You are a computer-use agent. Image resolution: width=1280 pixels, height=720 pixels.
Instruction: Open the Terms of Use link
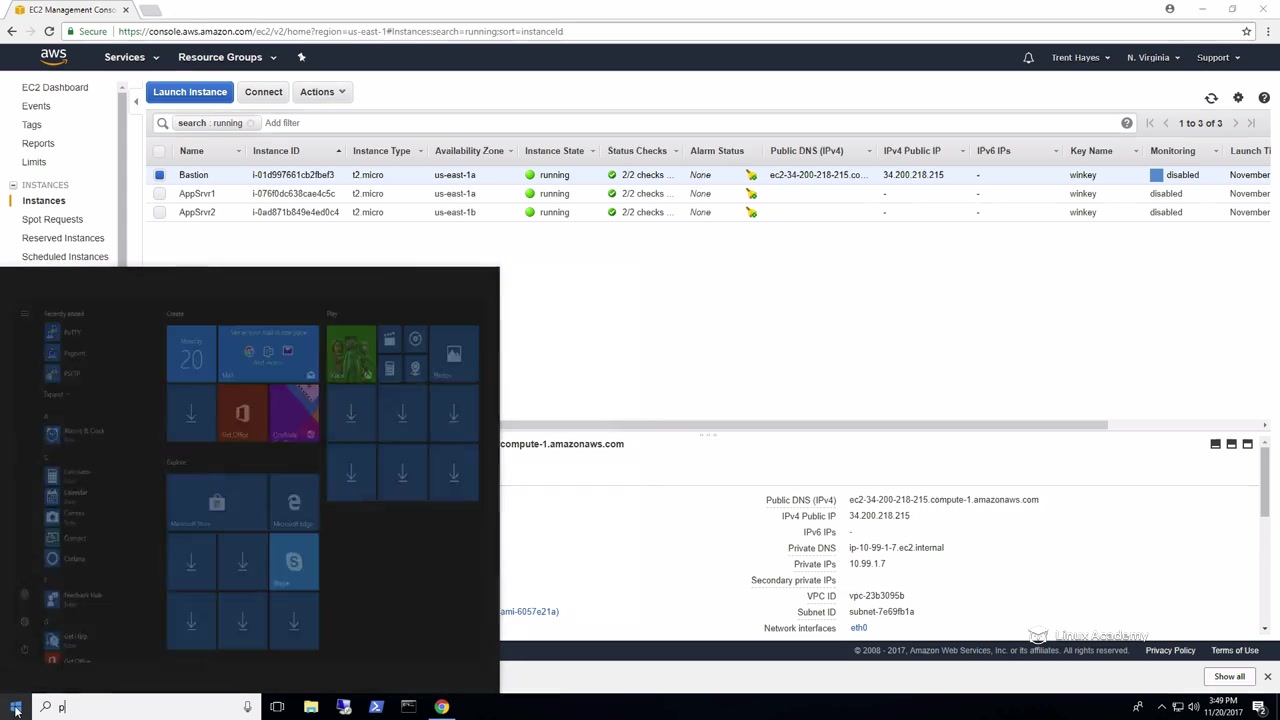tap(1235, 651)
